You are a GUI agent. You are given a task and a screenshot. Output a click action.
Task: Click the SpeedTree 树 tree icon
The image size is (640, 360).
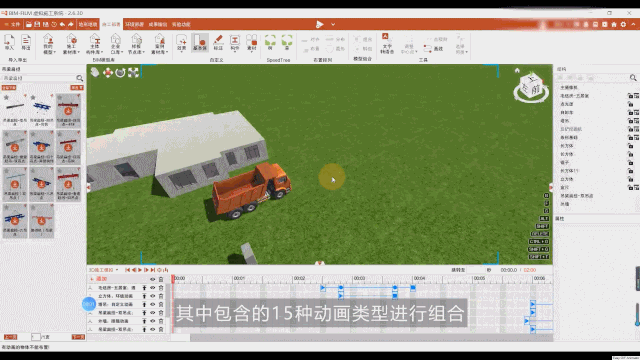270,42
